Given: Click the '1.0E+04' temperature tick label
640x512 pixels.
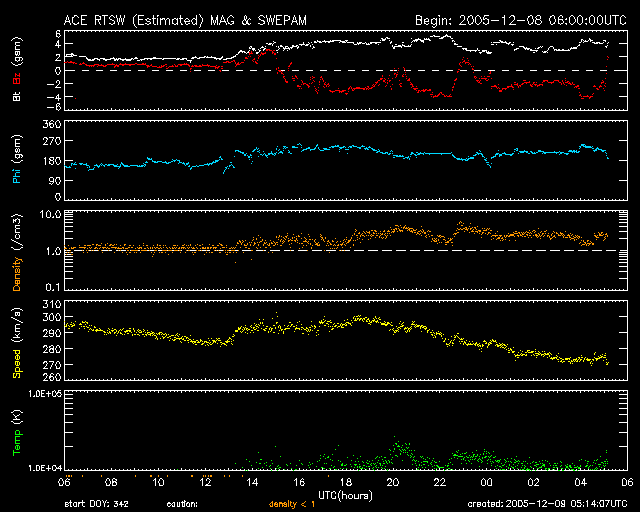Looking at the screenshot, I should (45, 468).
